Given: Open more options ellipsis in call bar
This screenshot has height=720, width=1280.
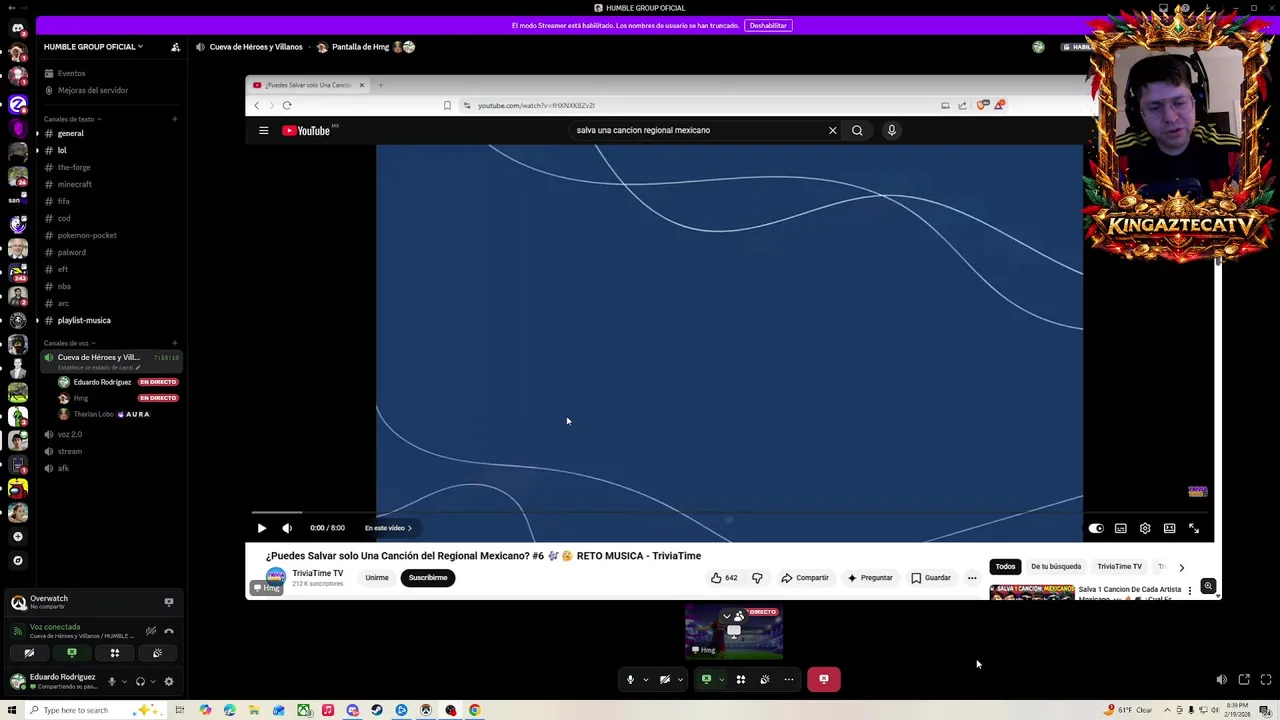Looking at the screenshot, I should (789, 679).
